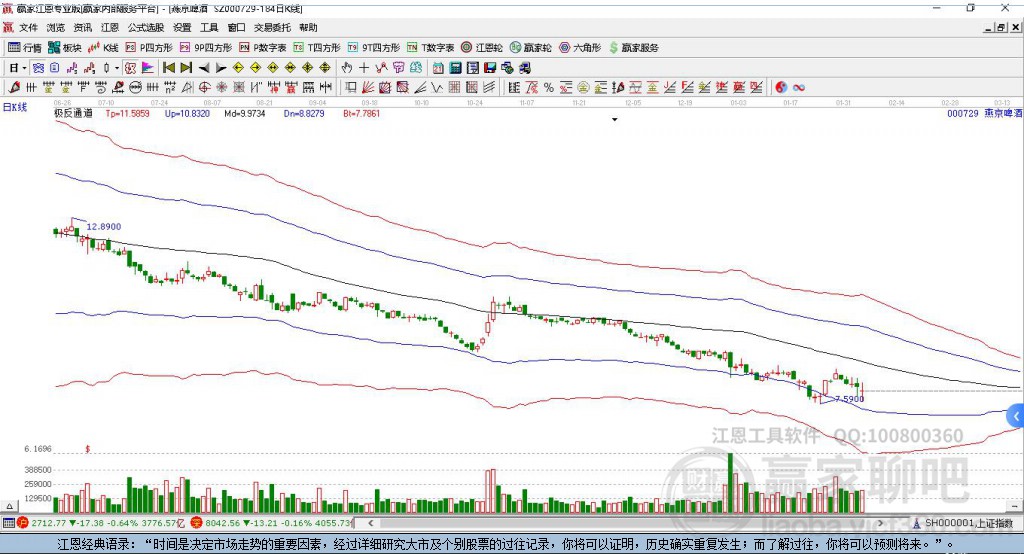
Task: Expand the candlestick style dropdown arrow
Action: pos(117,68)
